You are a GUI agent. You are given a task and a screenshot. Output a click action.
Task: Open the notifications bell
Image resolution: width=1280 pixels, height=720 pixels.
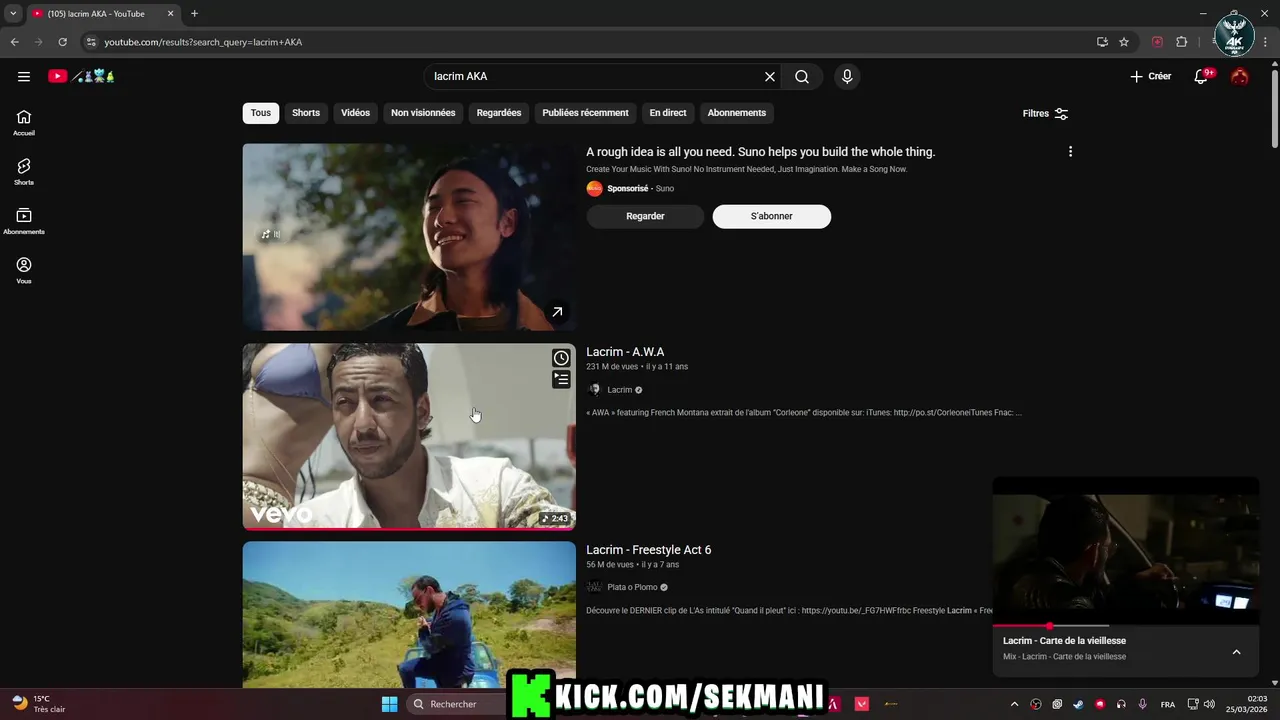pos(1202,76)
